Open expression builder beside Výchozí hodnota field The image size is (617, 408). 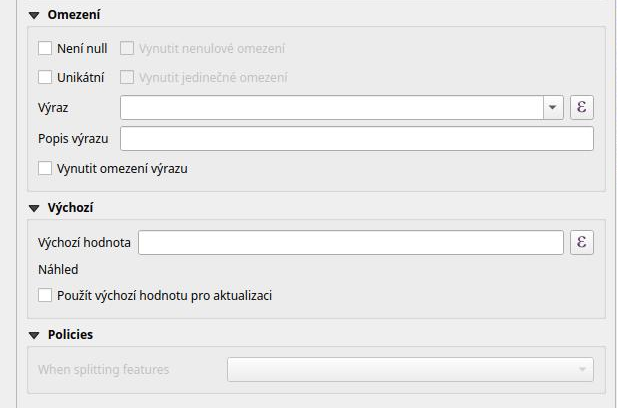click(x=582, y=243)
